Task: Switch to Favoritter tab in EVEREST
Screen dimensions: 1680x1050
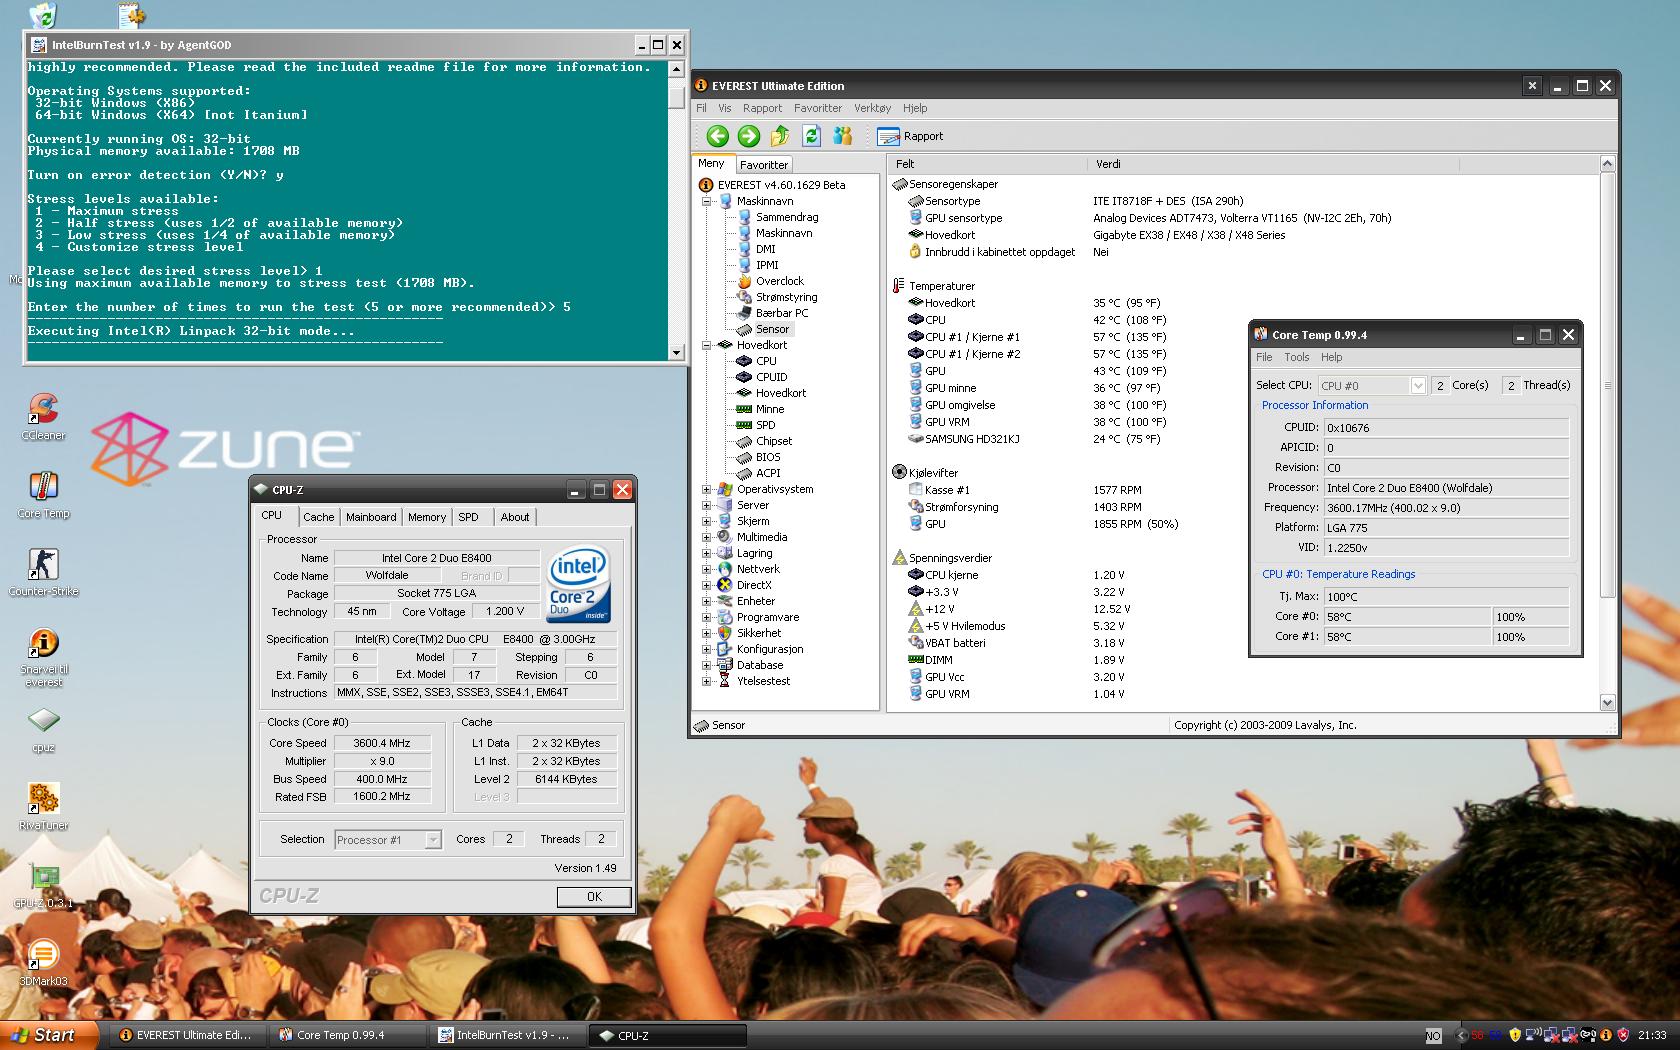Action: (764, 165)
